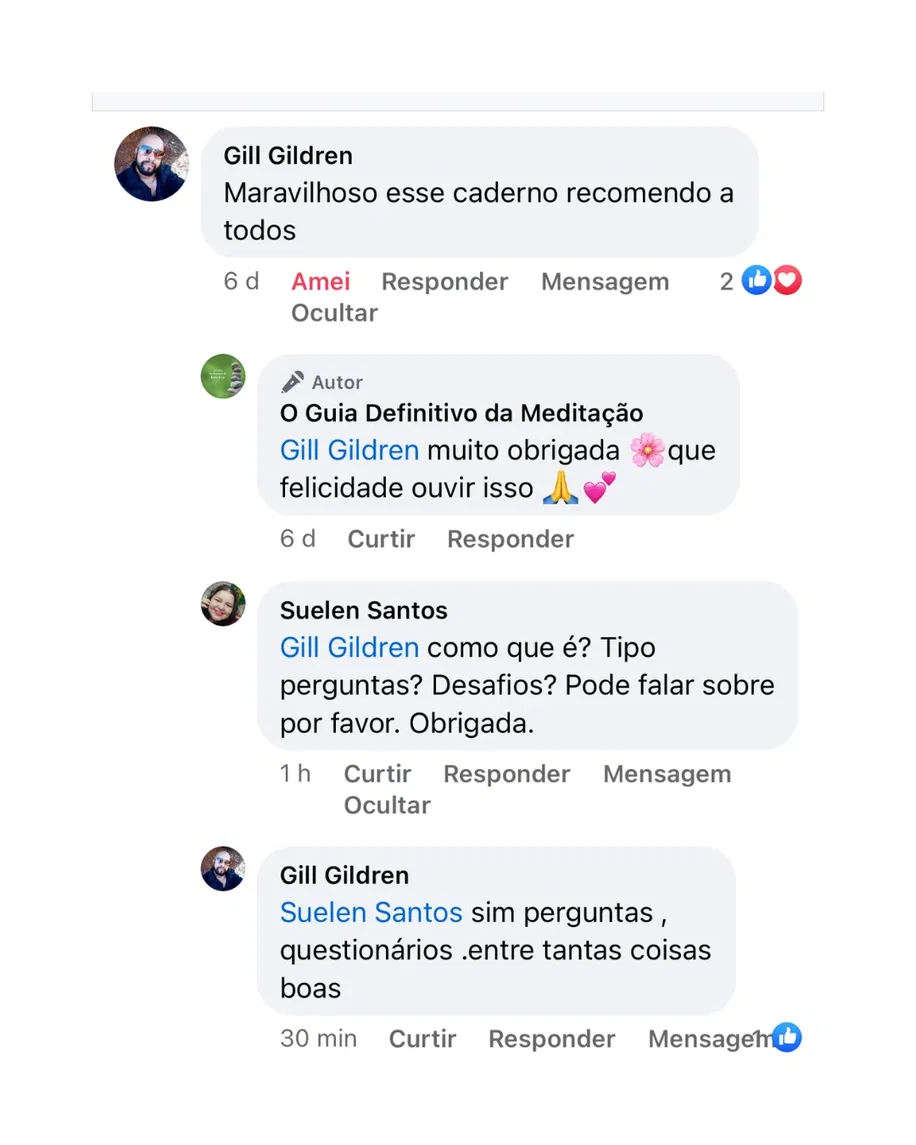Click the reactions icons beside count 2
This screenshot has width=916, height=1145.
click(x=771, y=280)
